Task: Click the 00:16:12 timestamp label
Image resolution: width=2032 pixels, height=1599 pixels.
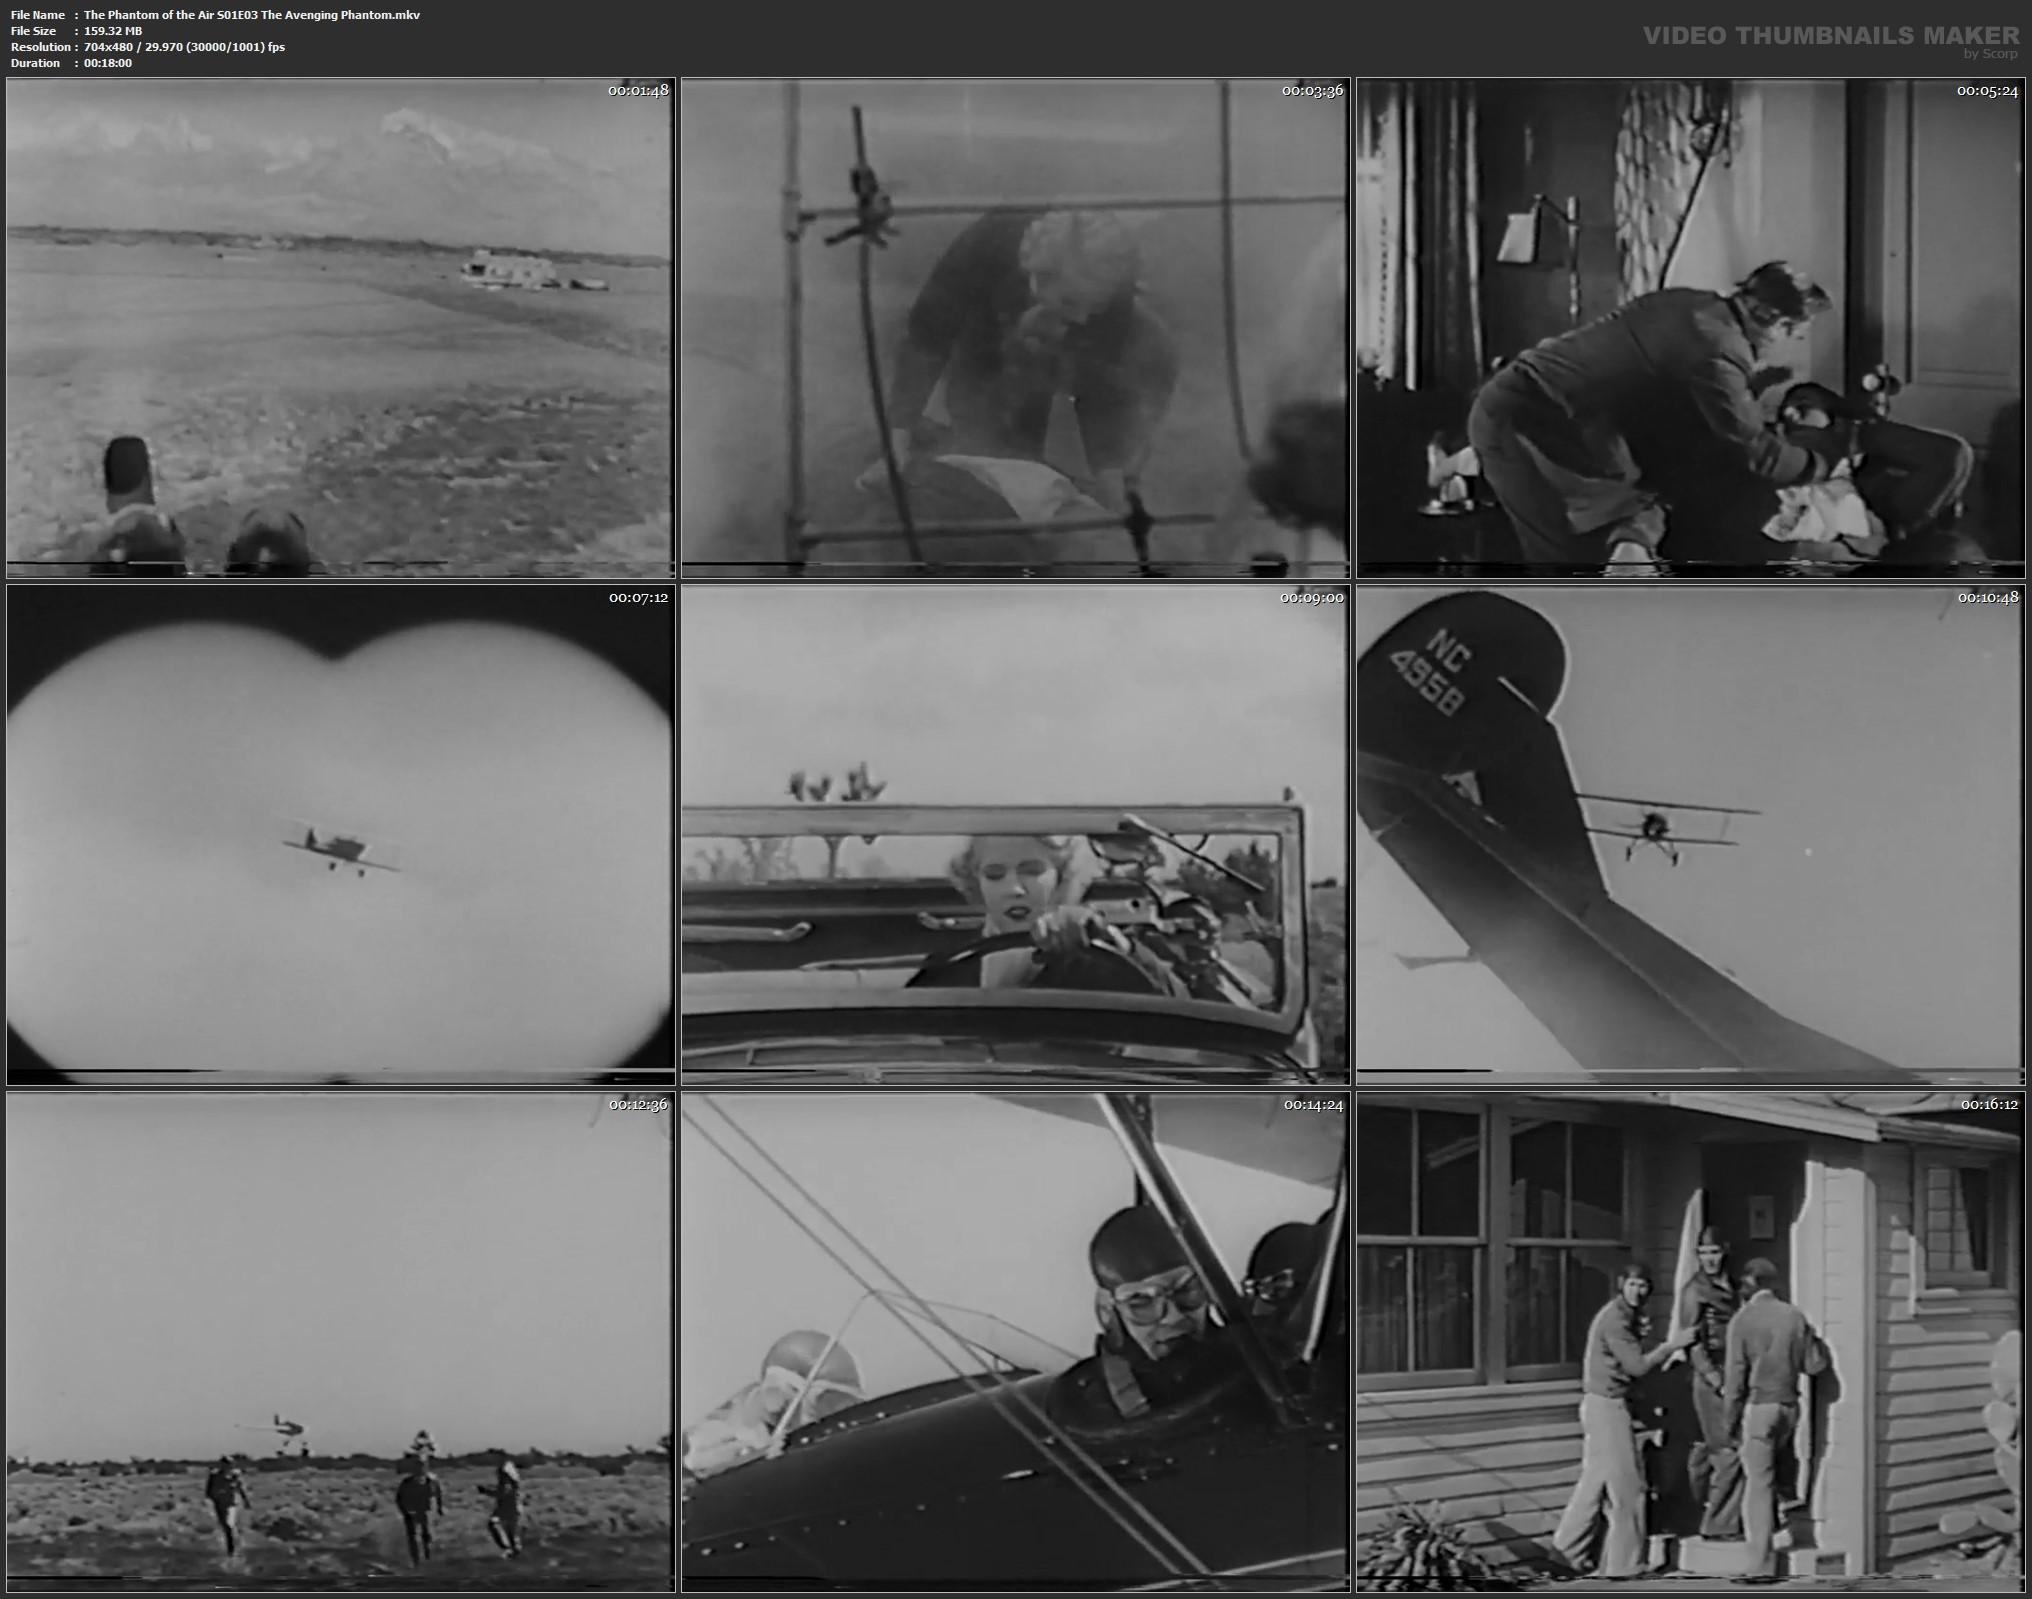Action: (x=1988, y=1104)
